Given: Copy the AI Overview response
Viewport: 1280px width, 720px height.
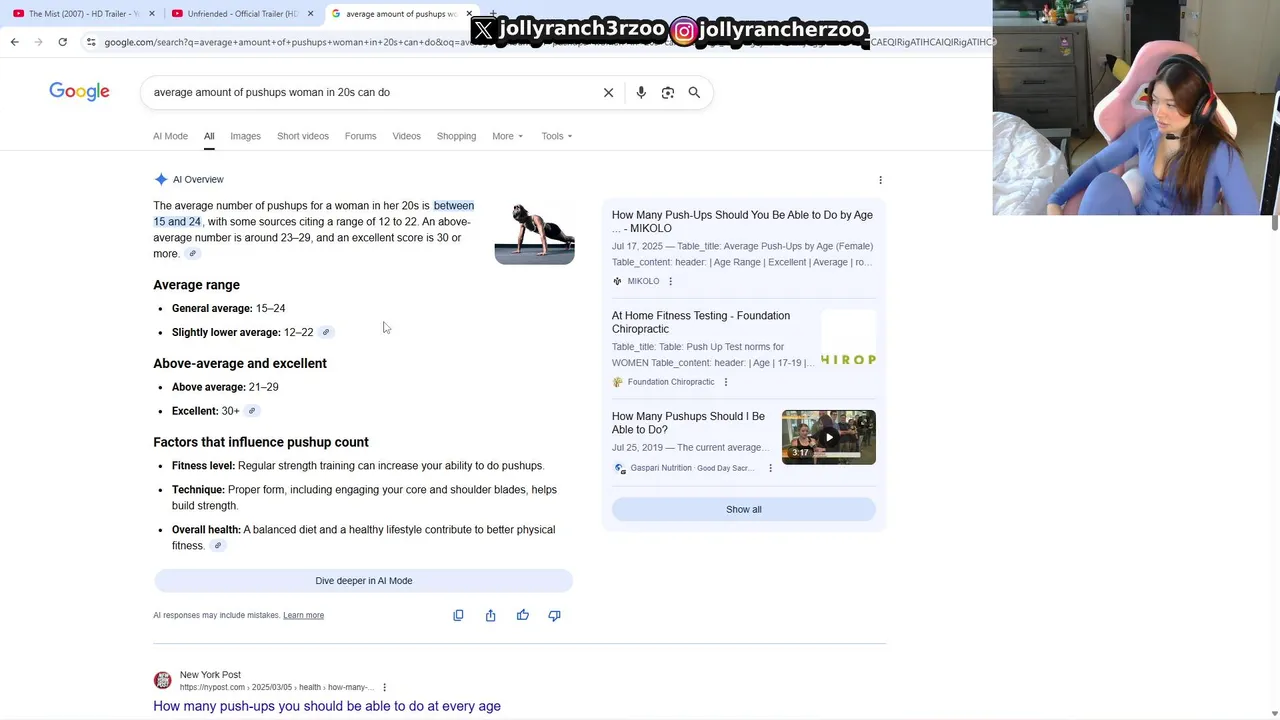Looking at the screenshot, I should 458,615.
